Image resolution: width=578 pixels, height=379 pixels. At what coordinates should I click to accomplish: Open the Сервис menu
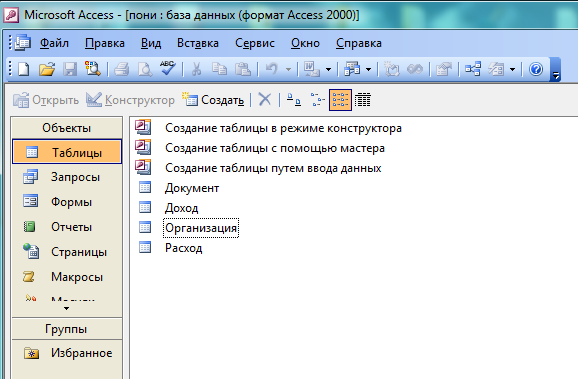(255, 43)
